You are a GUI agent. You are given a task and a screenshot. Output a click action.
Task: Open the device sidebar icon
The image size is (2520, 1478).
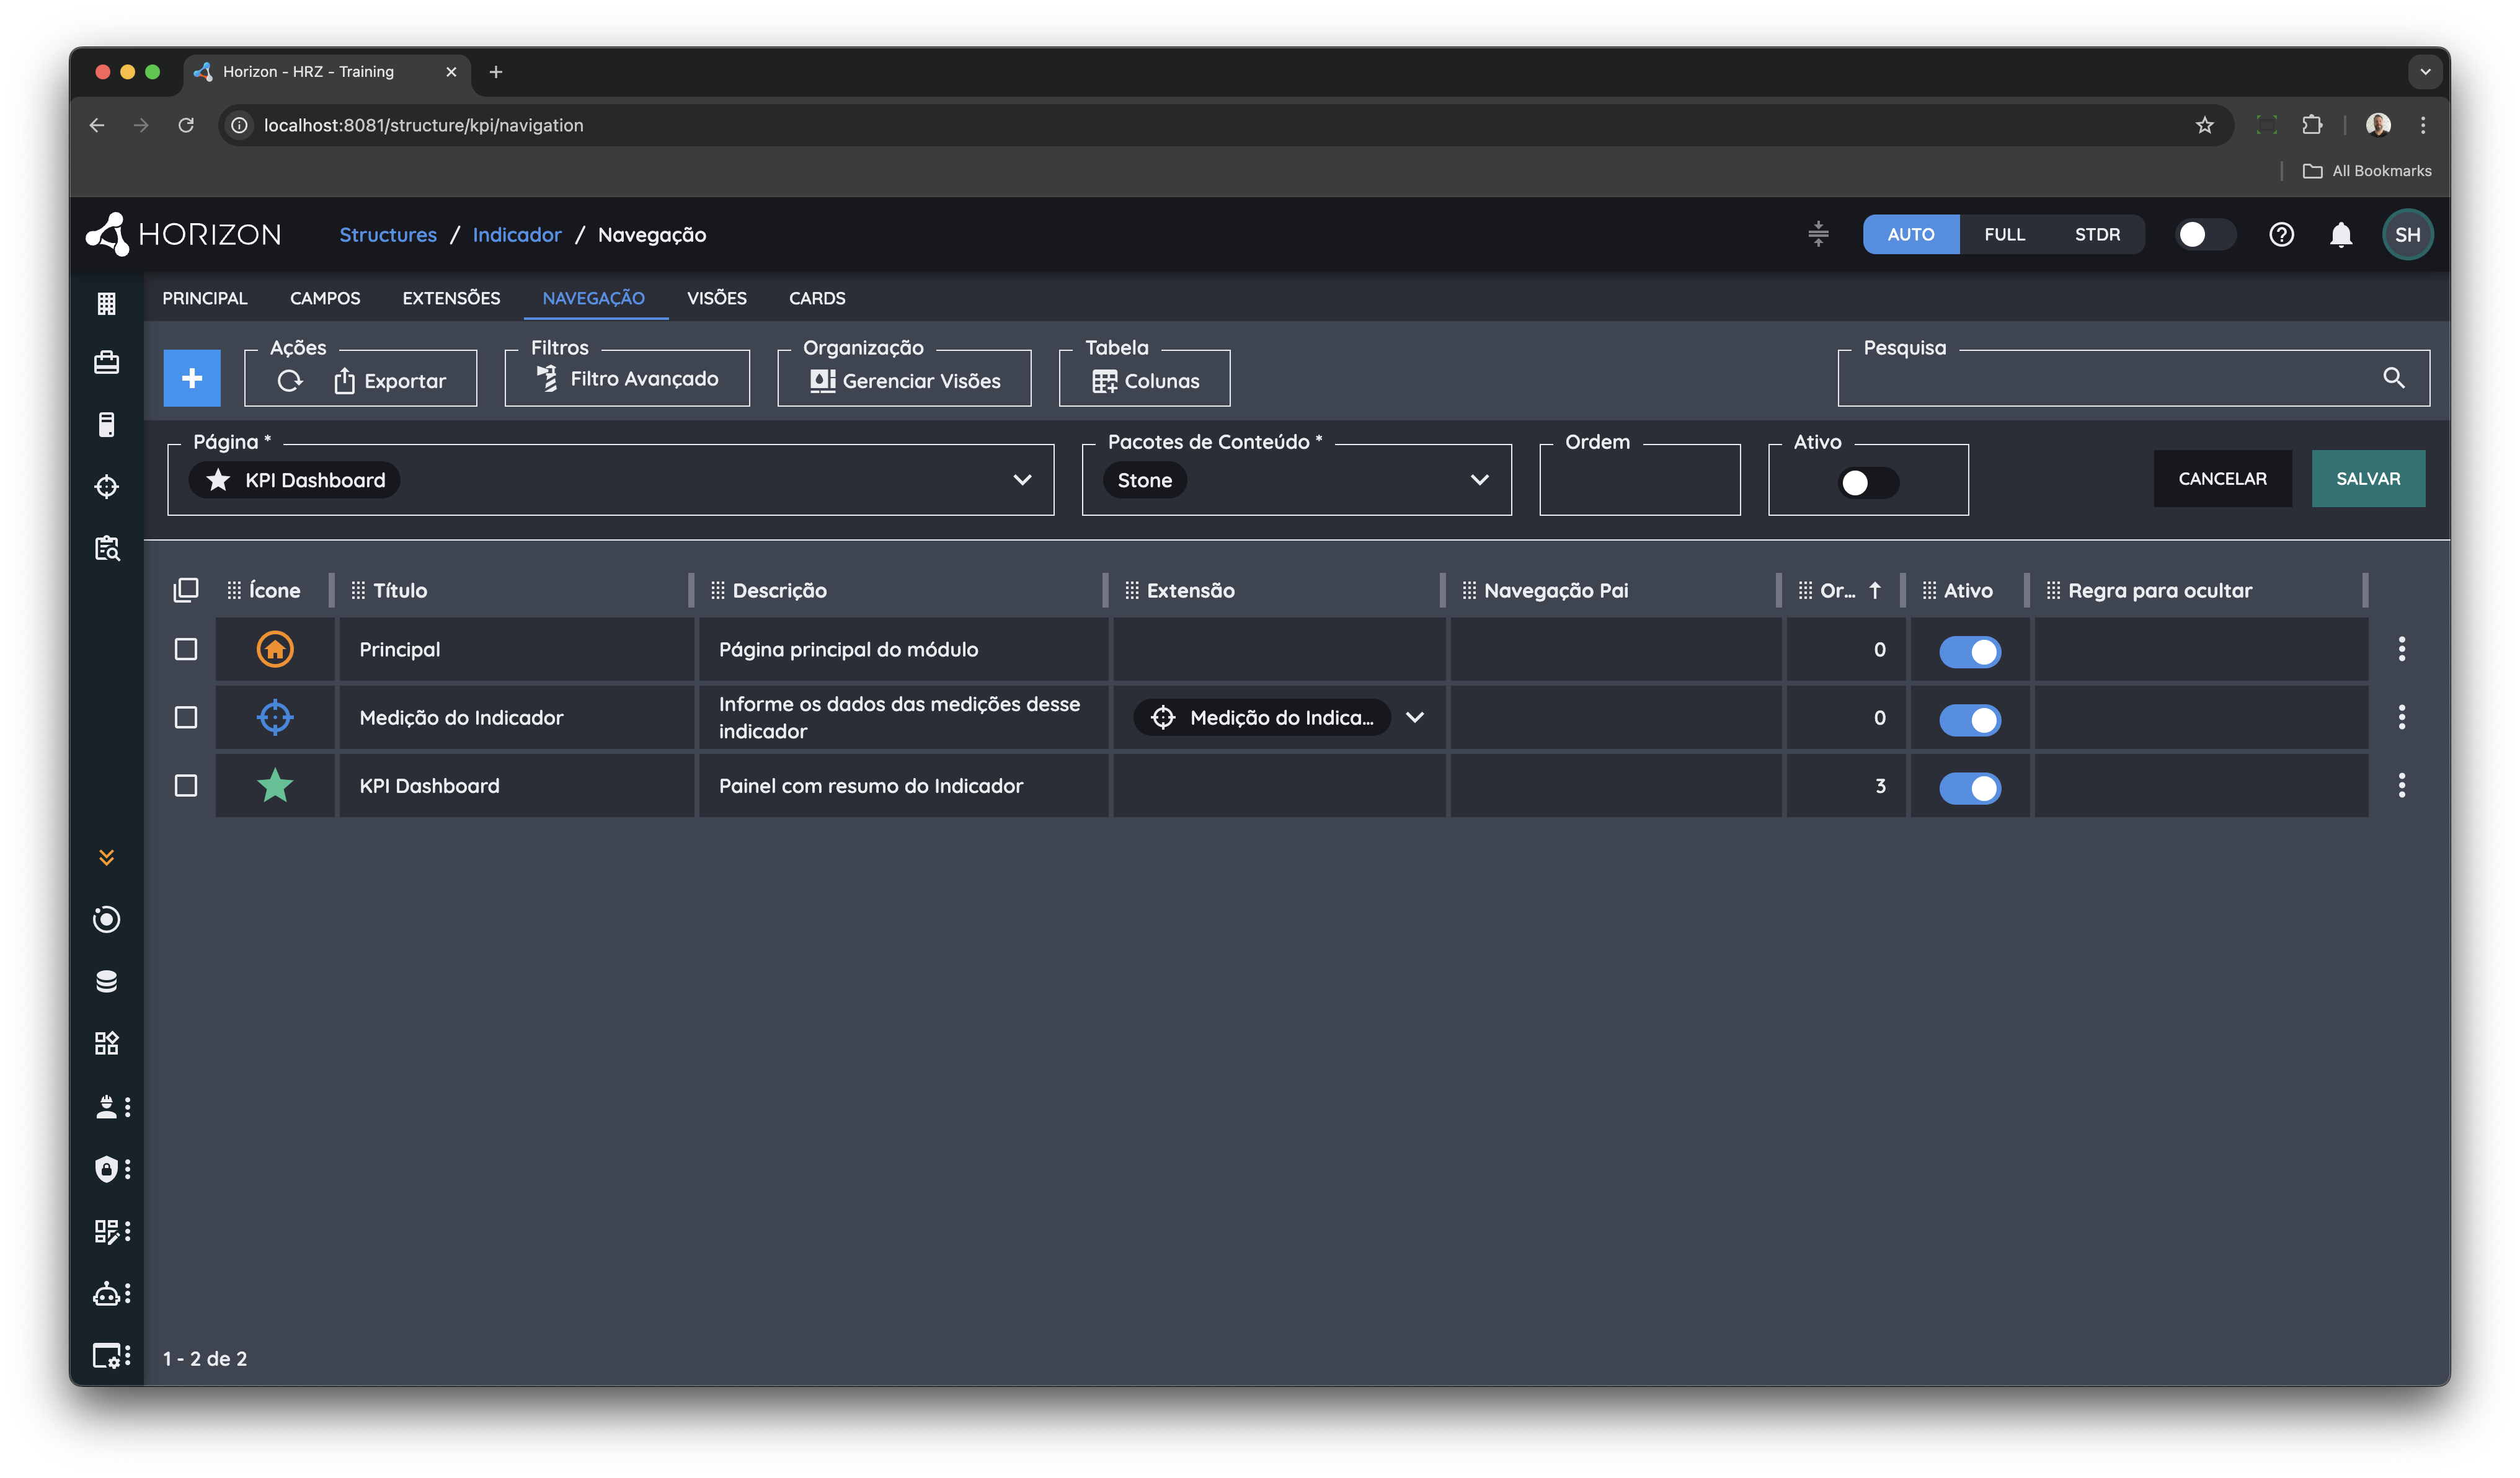pyautogui.click(x=106, y=425)
